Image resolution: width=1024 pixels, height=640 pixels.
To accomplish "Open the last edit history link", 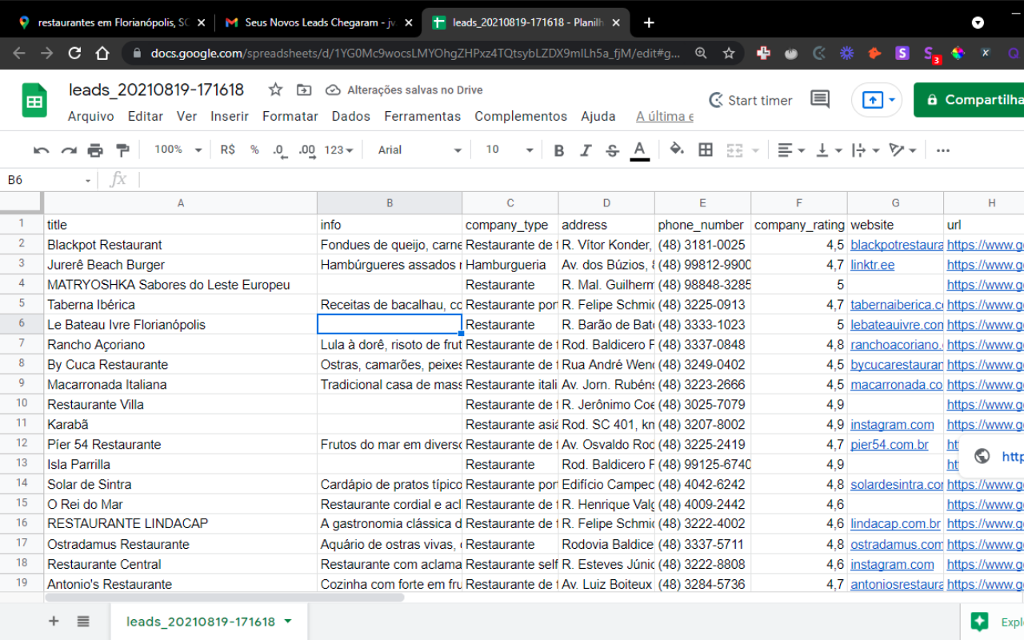I will pos(665,116).
